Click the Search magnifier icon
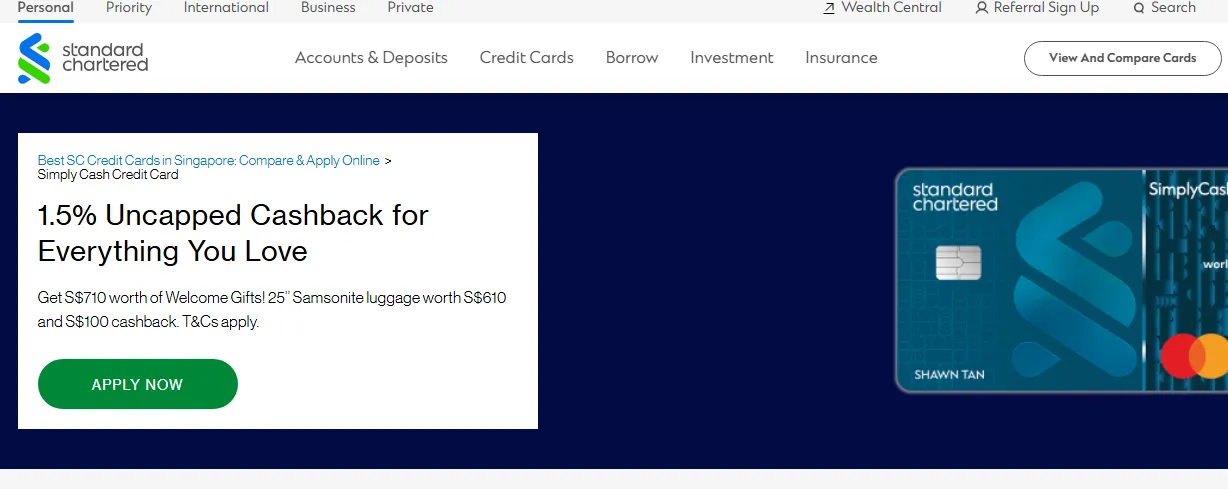 (1139, 8)
